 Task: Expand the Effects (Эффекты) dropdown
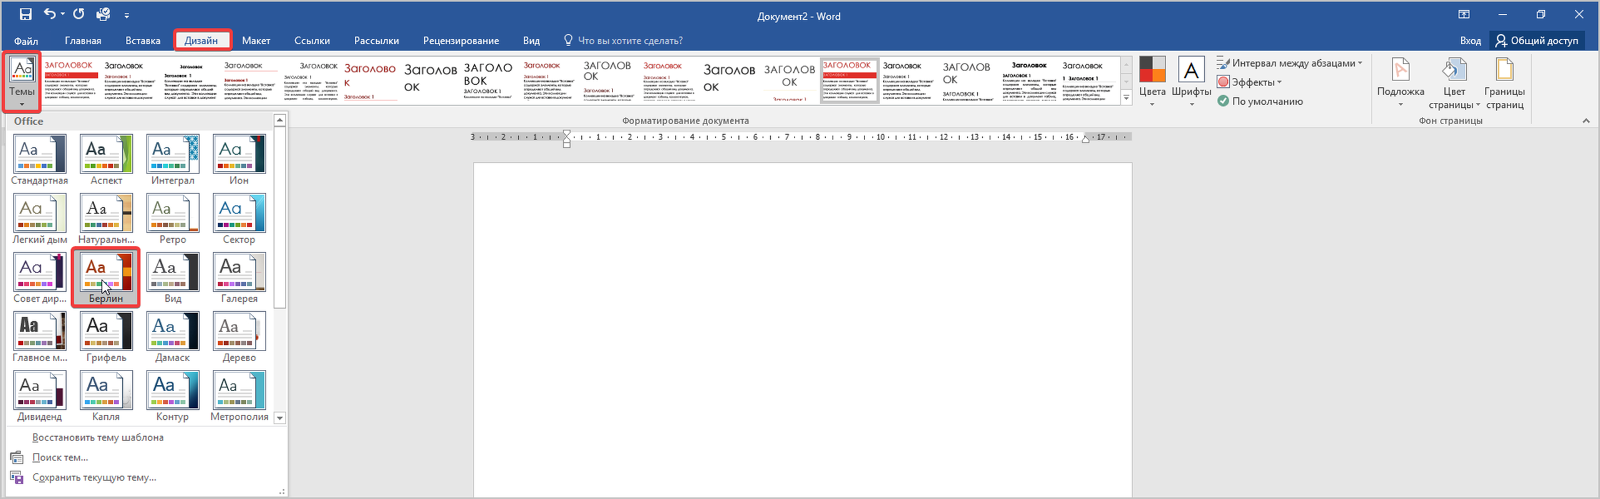point(1252,82)
